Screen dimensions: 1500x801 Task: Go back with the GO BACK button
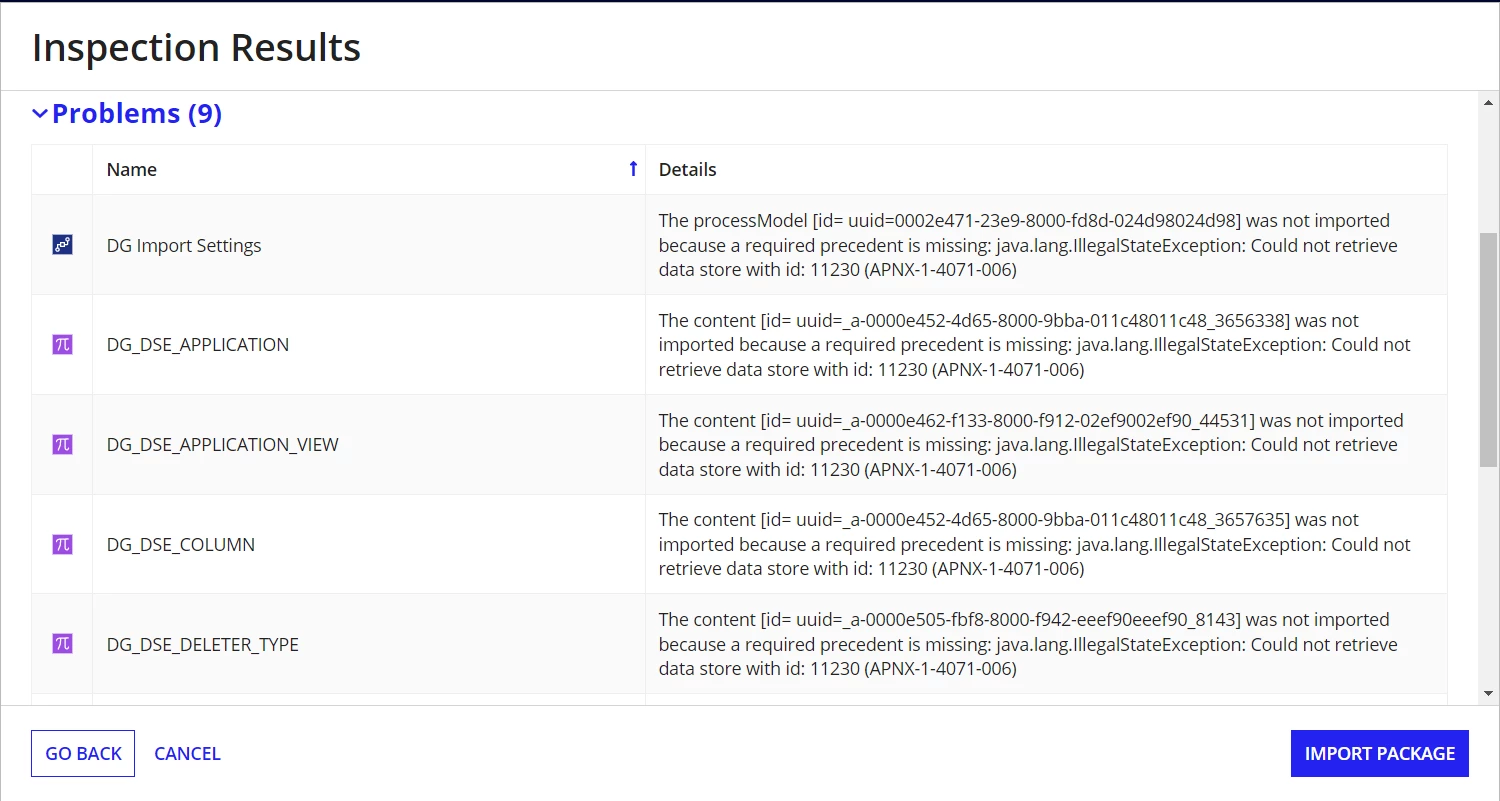pyautogui.click(x=83, y=753)
